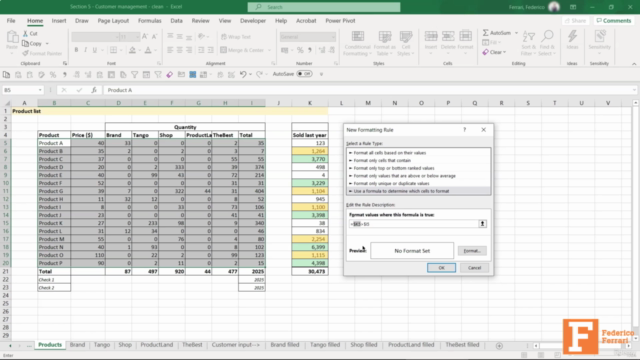Switch to the Page Layout ribbon tab

tap(113, 20)
